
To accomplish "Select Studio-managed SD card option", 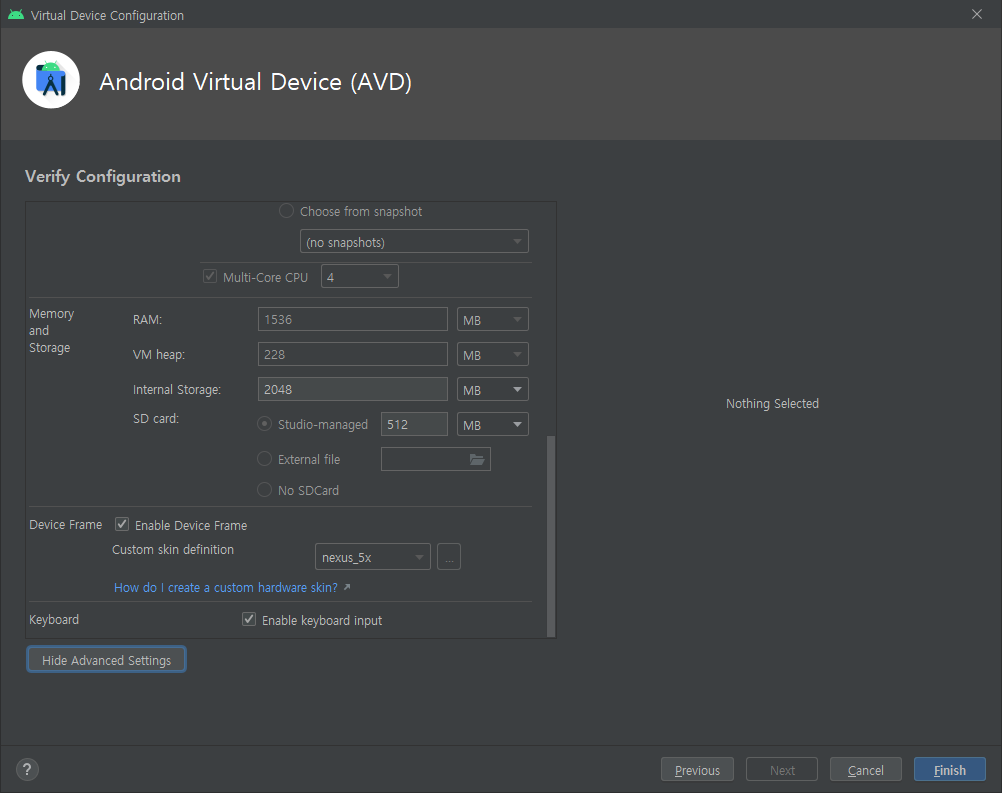I will tap(264, 424).
